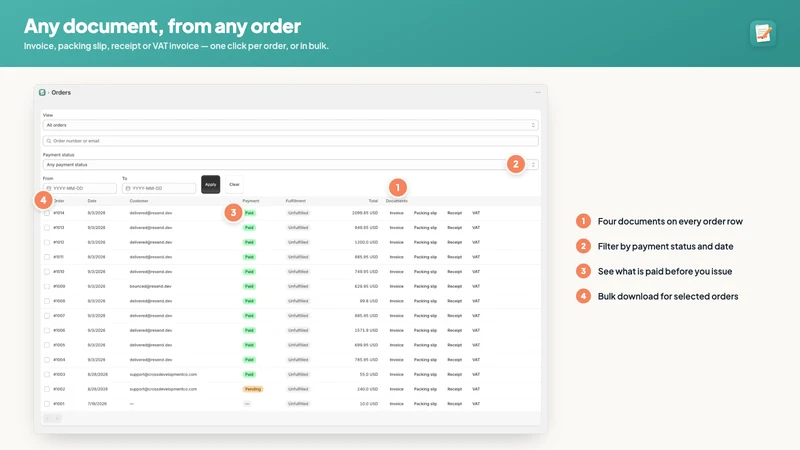
Task: Open VAT document for order #1007
Action: coord(476,316)
